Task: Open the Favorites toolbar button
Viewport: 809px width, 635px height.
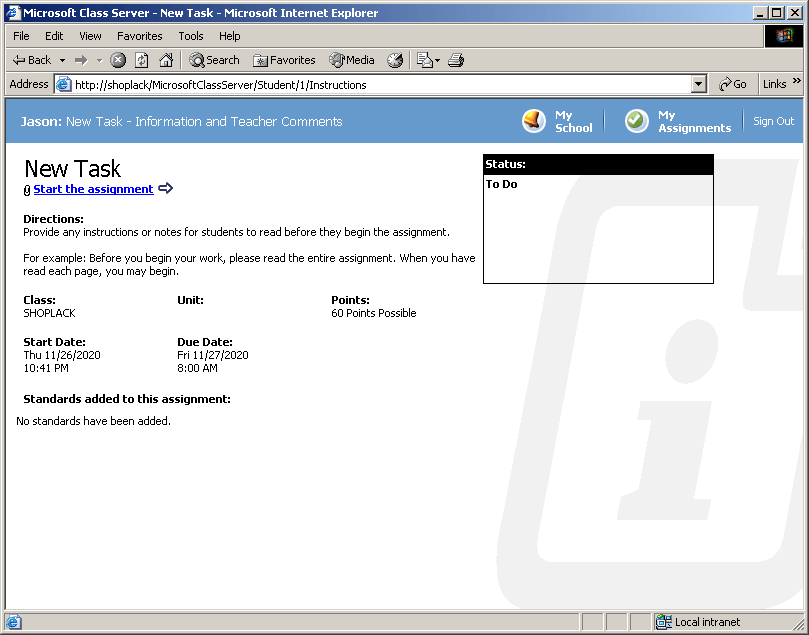Action: click(284, 60)
